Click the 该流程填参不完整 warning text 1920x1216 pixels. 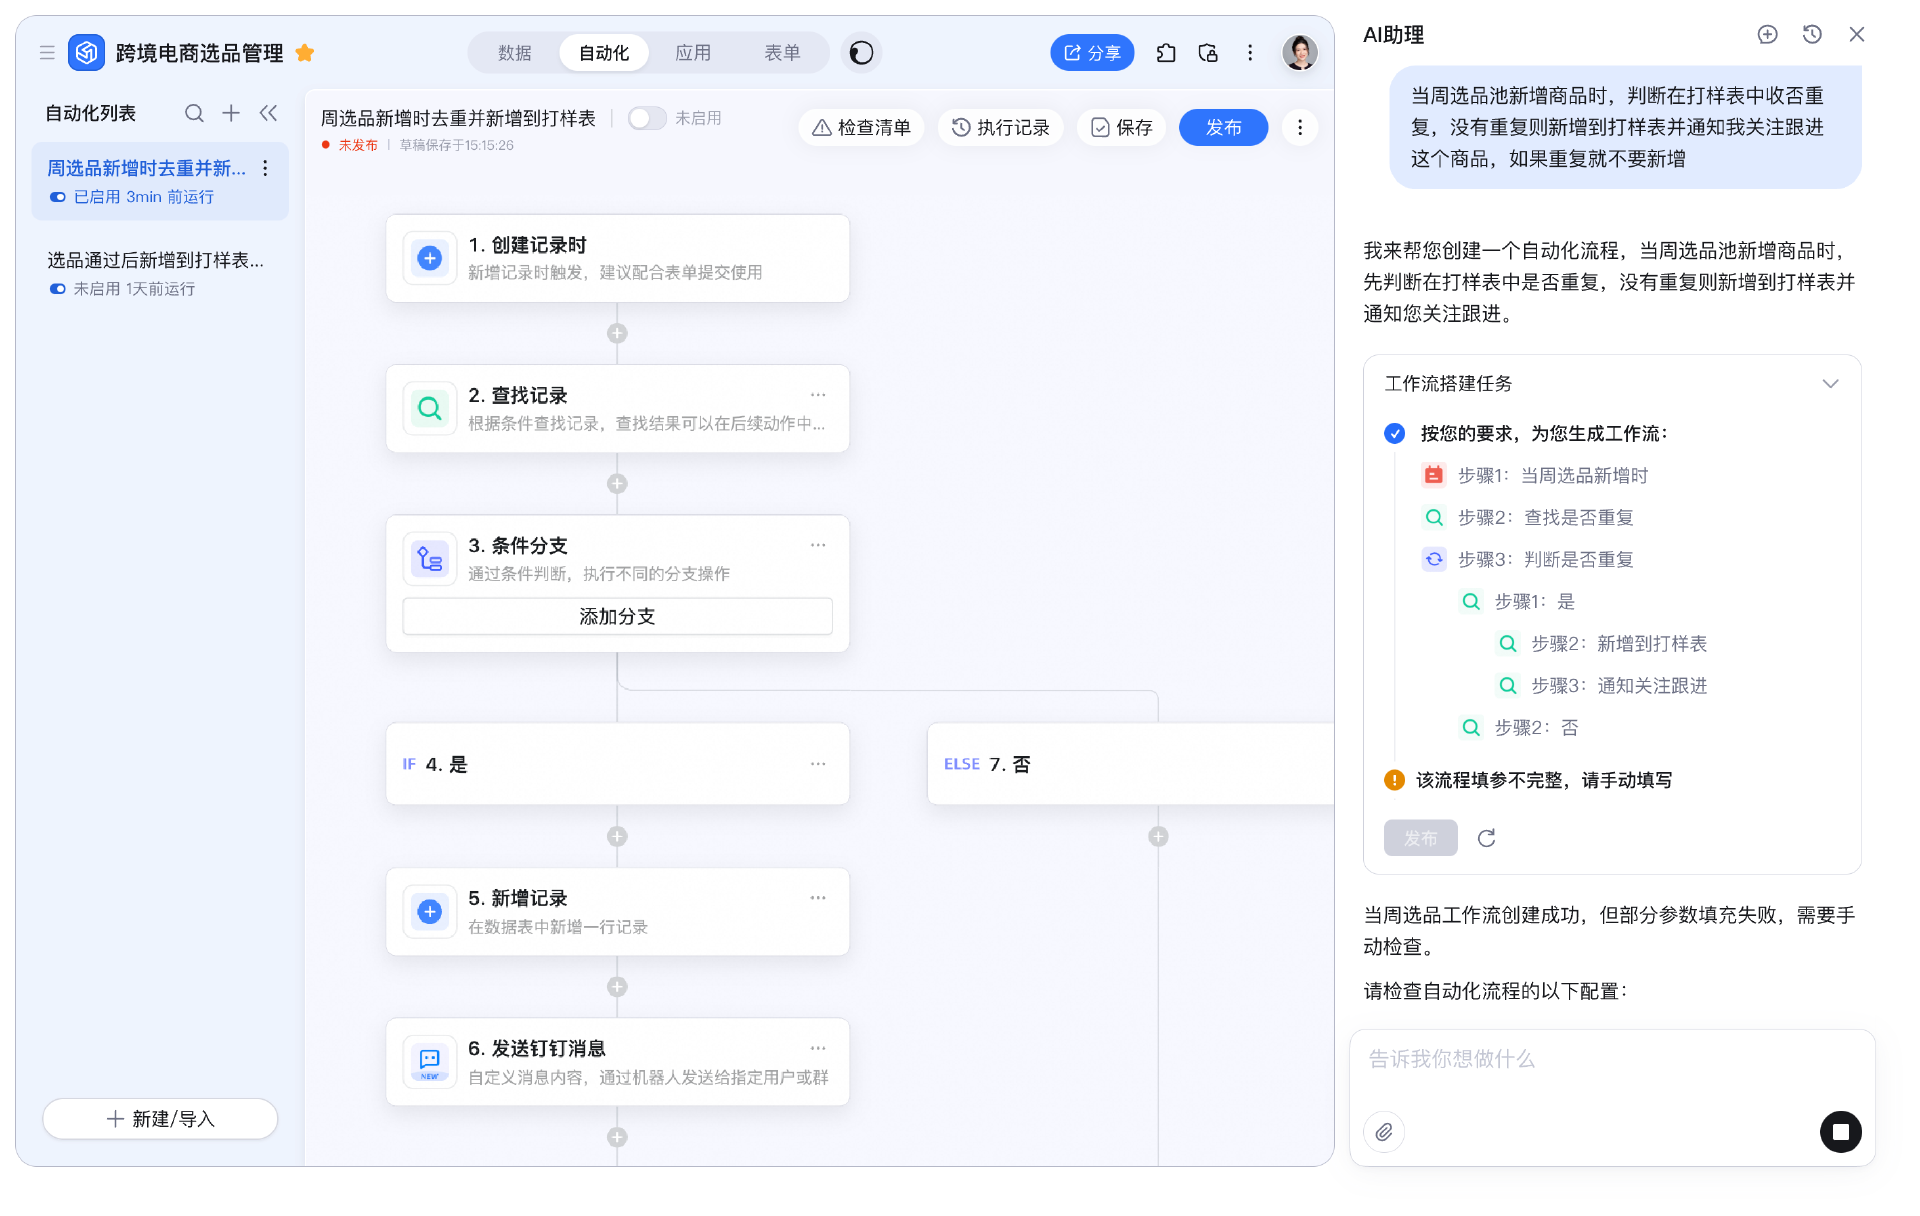coord(1544,780)
